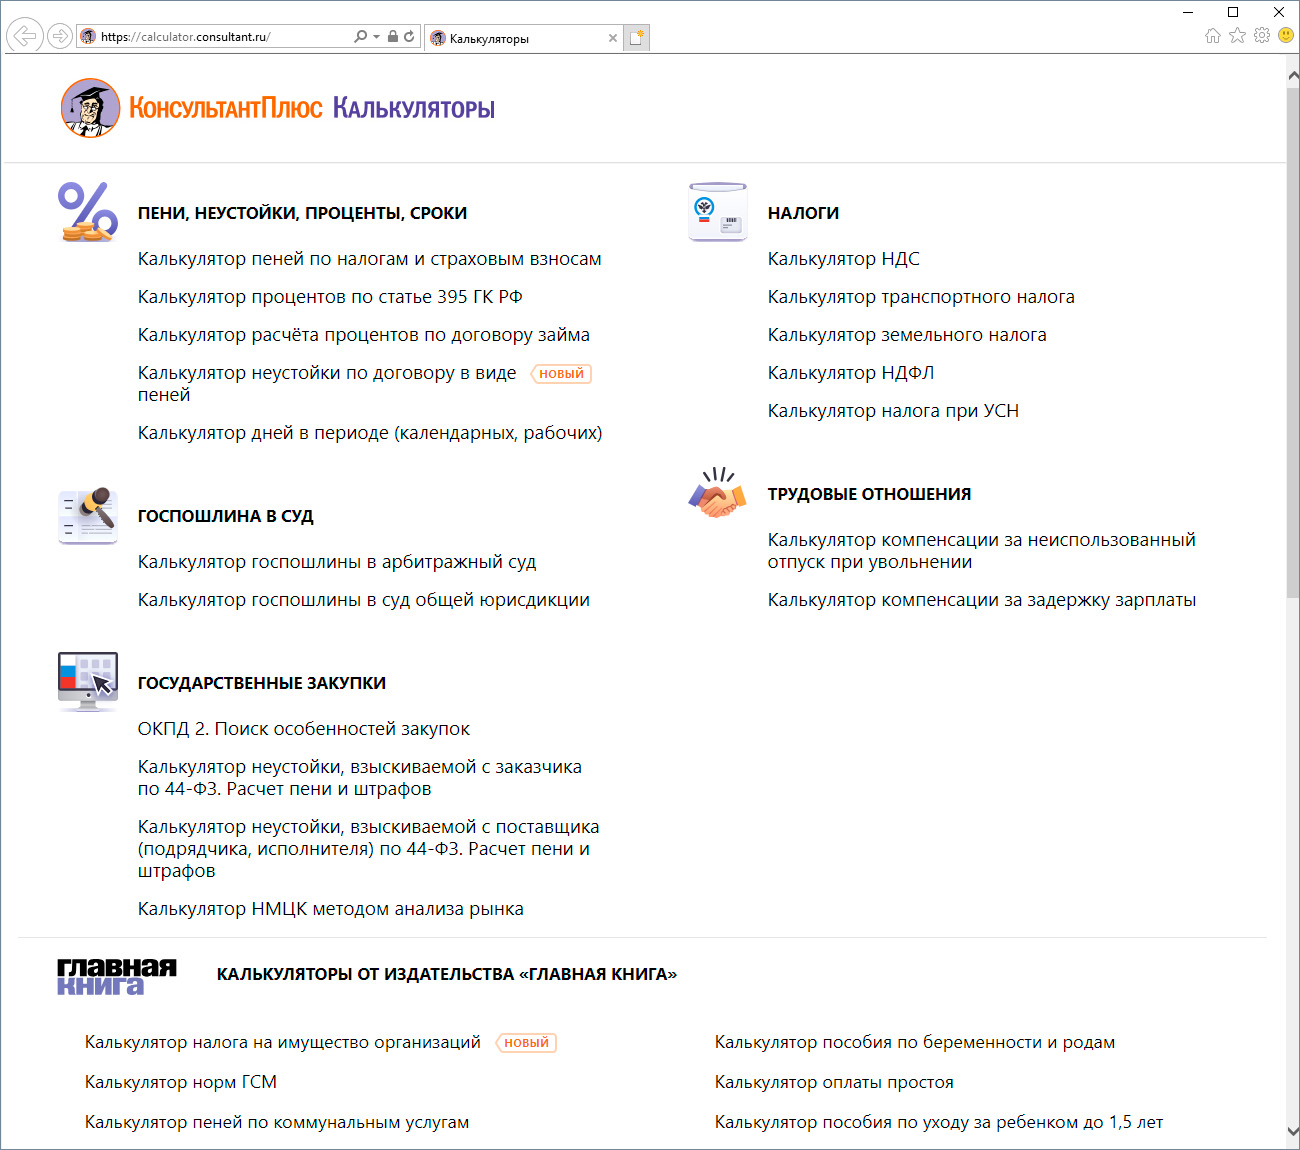Screen dimensions: 1300x1150
Task: Open Калькулятор компенсации за задержку зарплаты
Action: coord(981,600)
